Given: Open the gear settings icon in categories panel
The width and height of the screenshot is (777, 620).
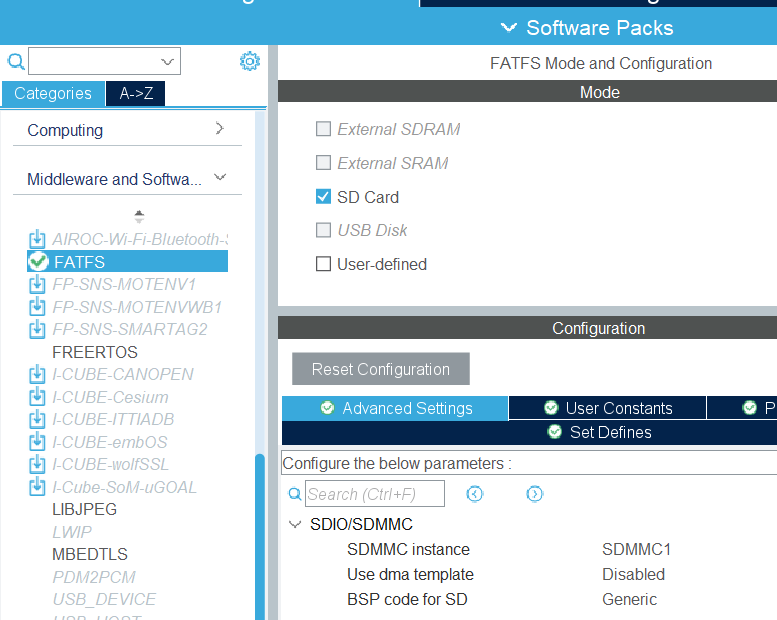Looking at the screenshot, I should pyautogui.click(x=250, y=61).
